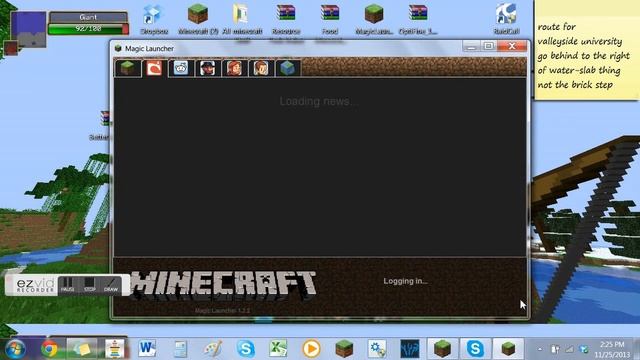640x360 pixels.
Task: Switch to the running Skype window in the taskbar
Action: point(475,349)
